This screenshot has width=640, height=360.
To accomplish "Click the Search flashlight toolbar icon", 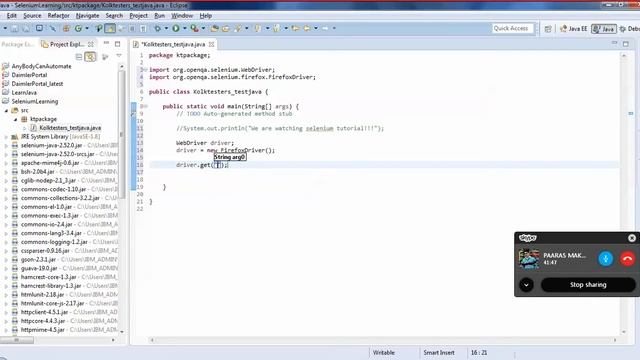I will click(237, 29).
